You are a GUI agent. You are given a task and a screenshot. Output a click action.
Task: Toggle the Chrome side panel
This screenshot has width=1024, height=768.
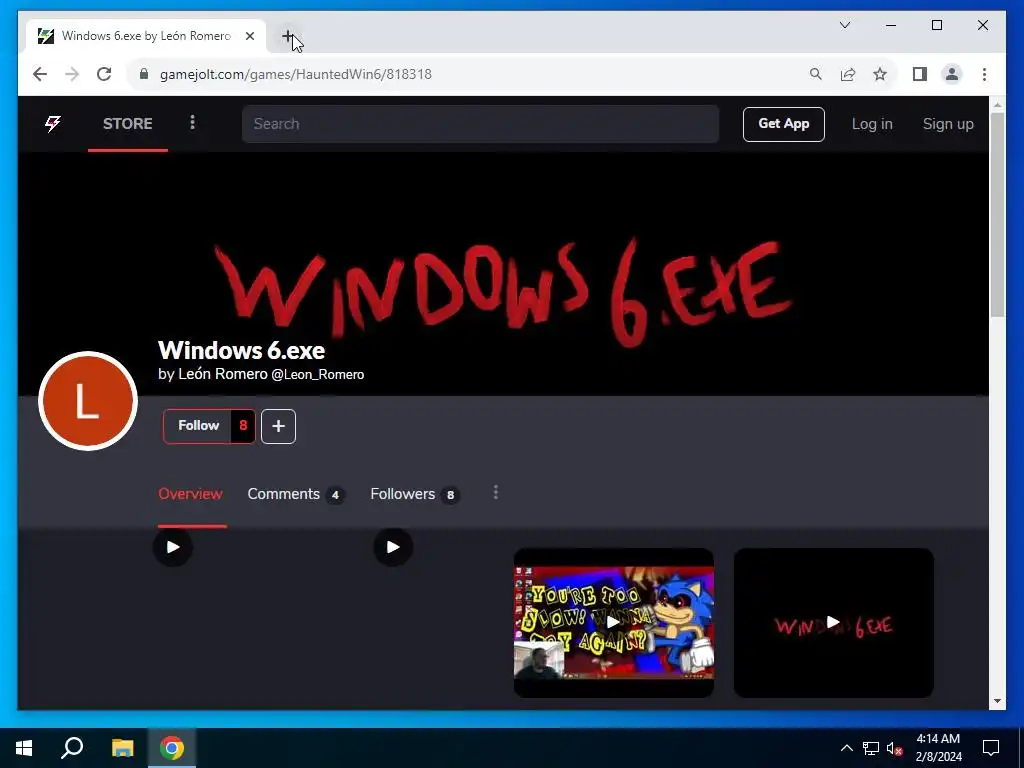point(920,74)
